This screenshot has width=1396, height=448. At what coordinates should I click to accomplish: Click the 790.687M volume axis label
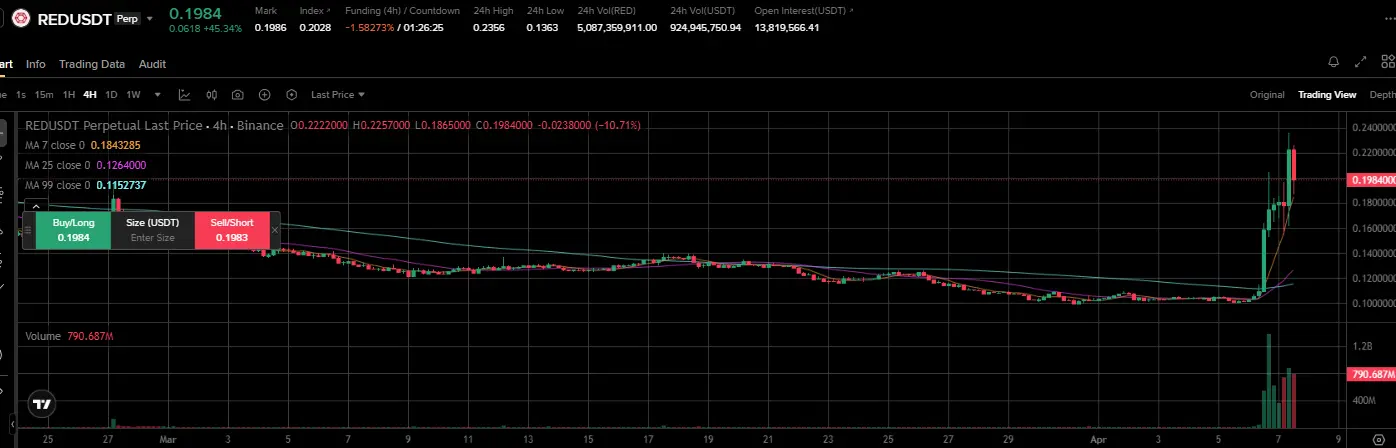1372,375
